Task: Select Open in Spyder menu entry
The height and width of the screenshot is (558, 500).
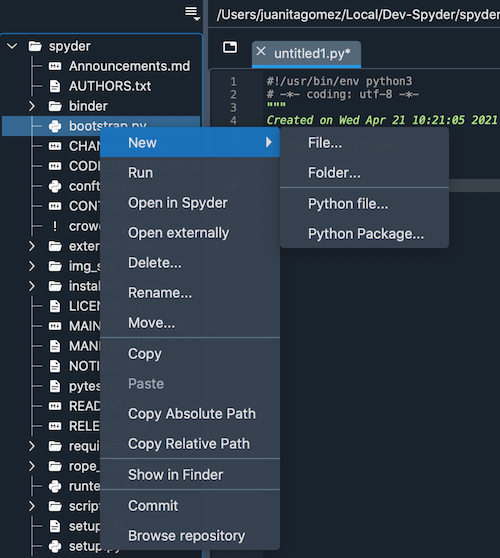Action: [190, 203]
